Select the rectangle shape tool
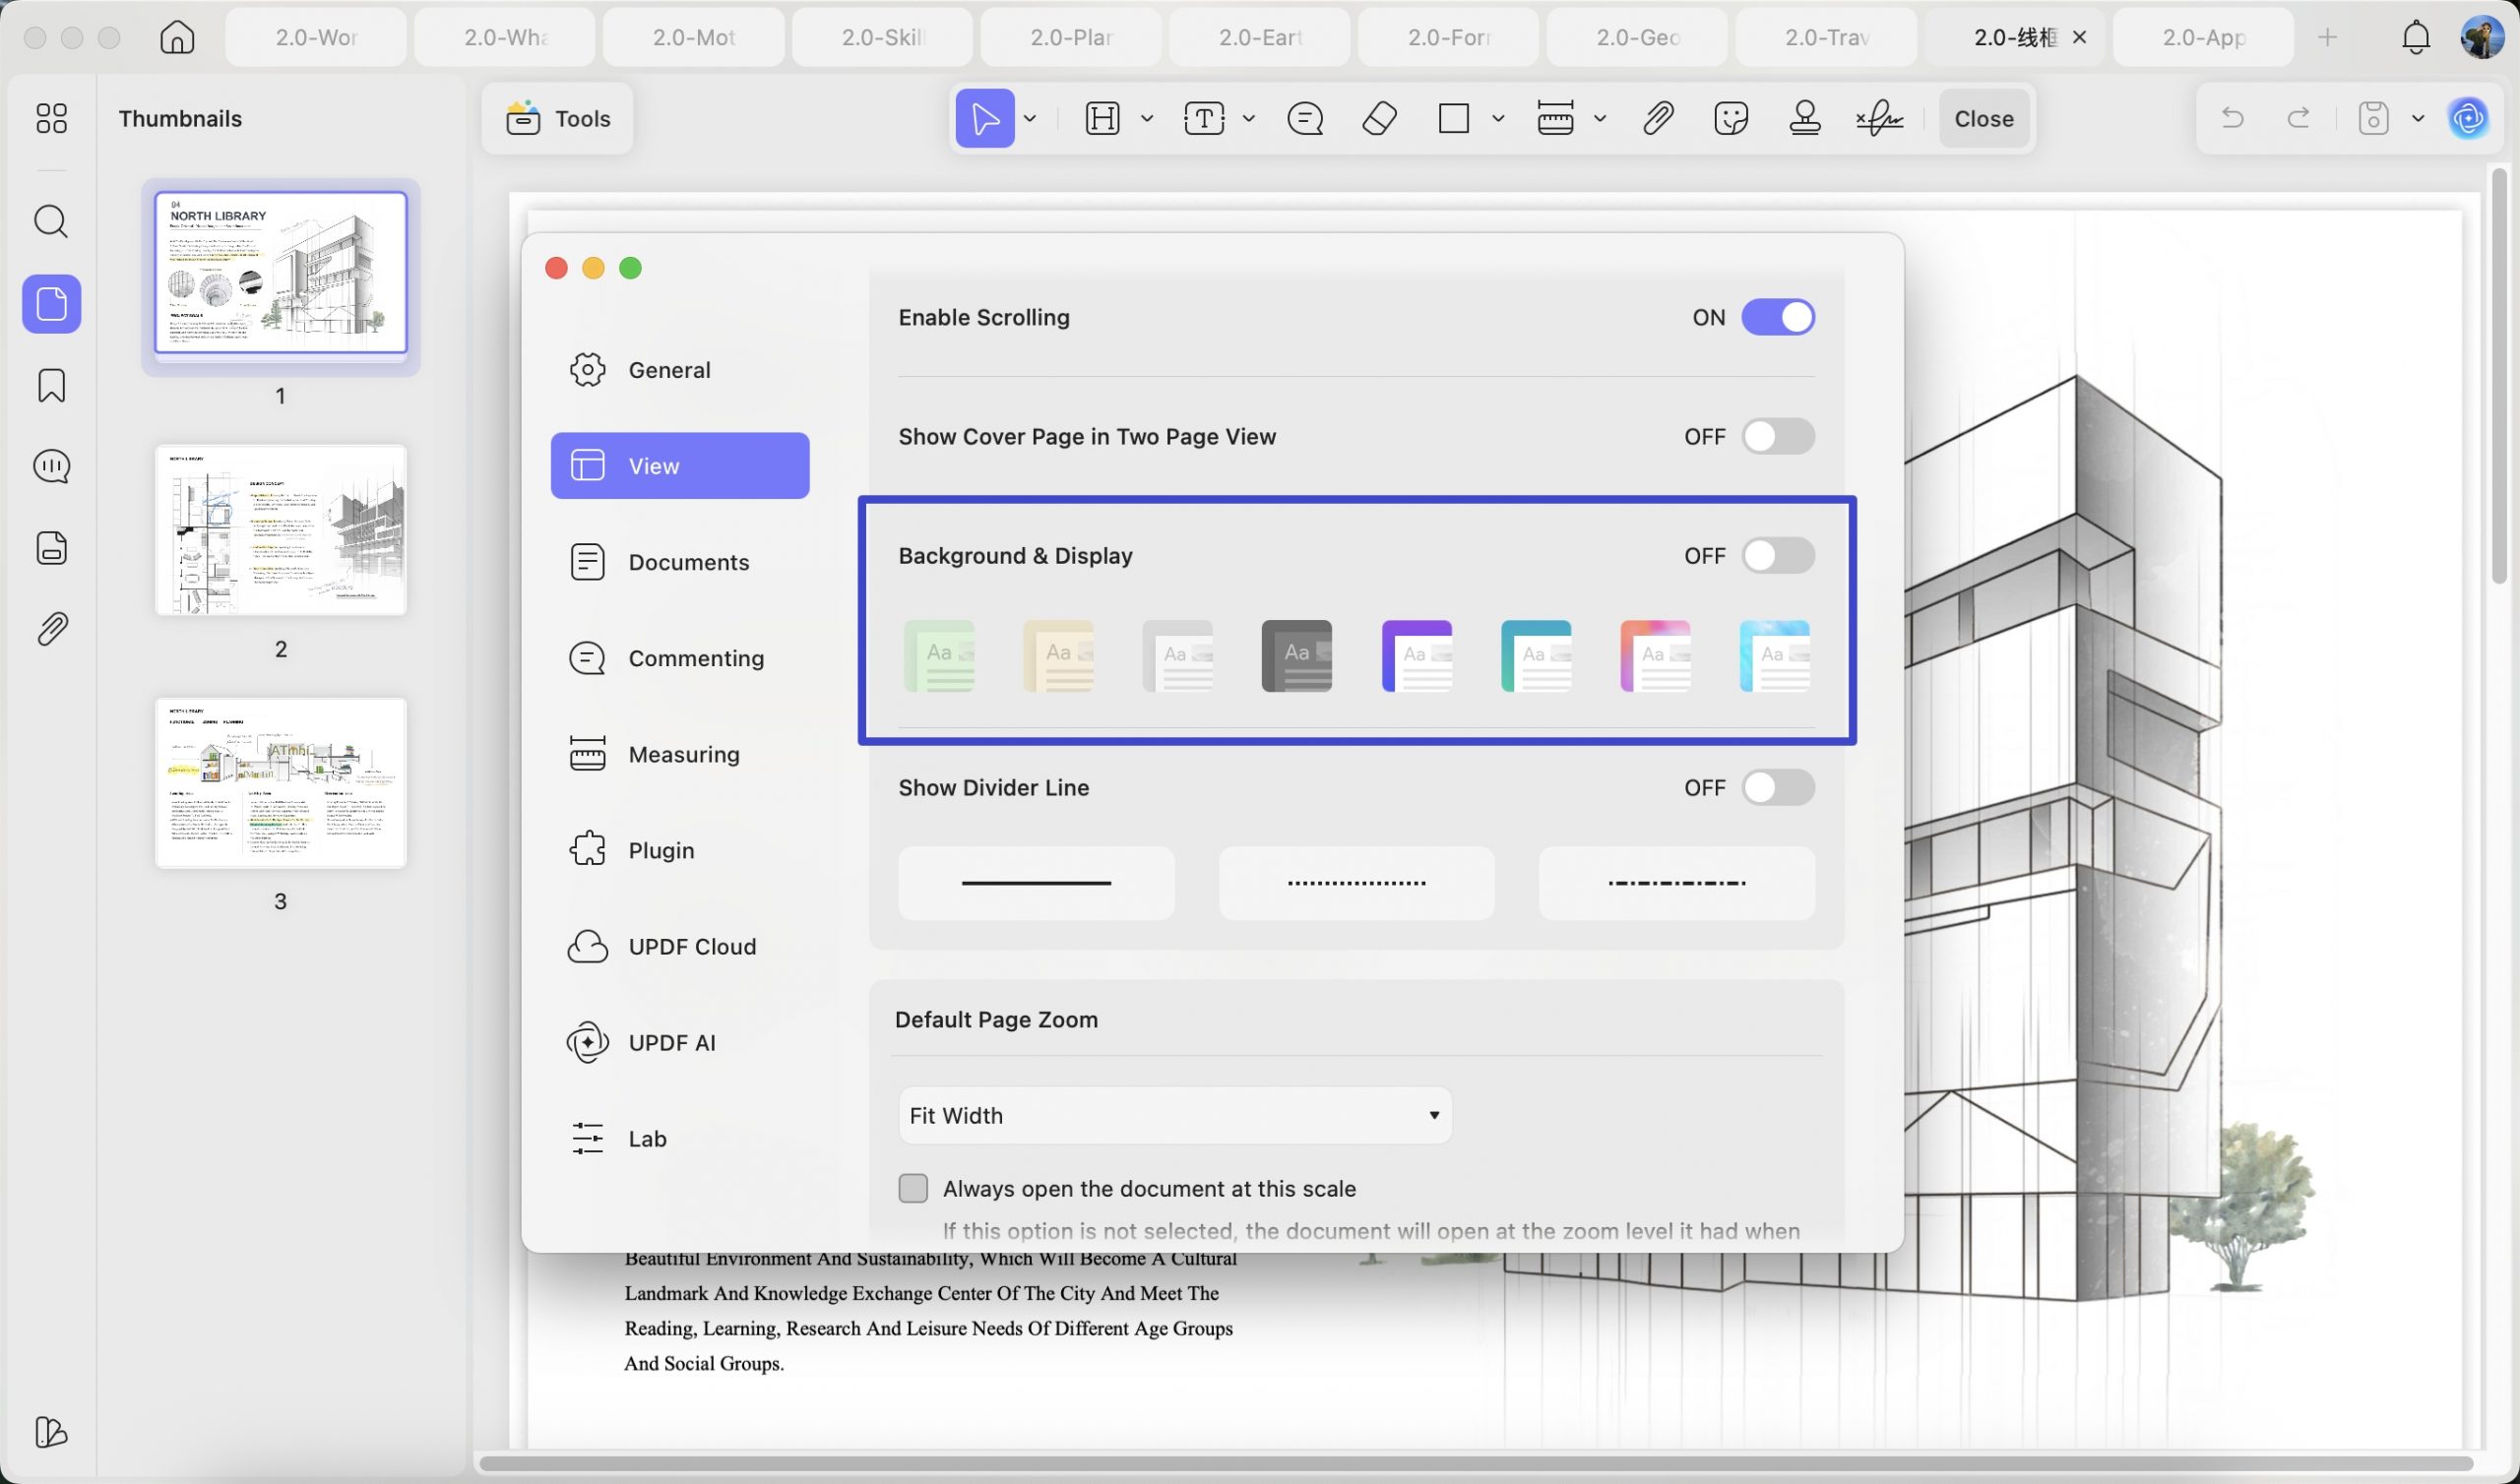Image resolution: width=2520 pixels, height=1484 pixels. coord(1453,118)
